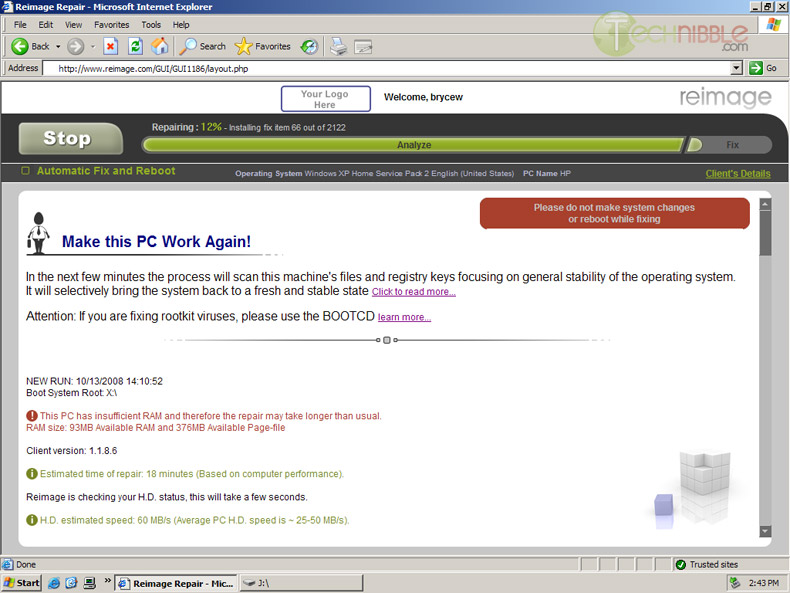This screenshot has height=593, width=790.
Task: Click the scroll up arrow of content panel
Action: (x=765, y=204)
